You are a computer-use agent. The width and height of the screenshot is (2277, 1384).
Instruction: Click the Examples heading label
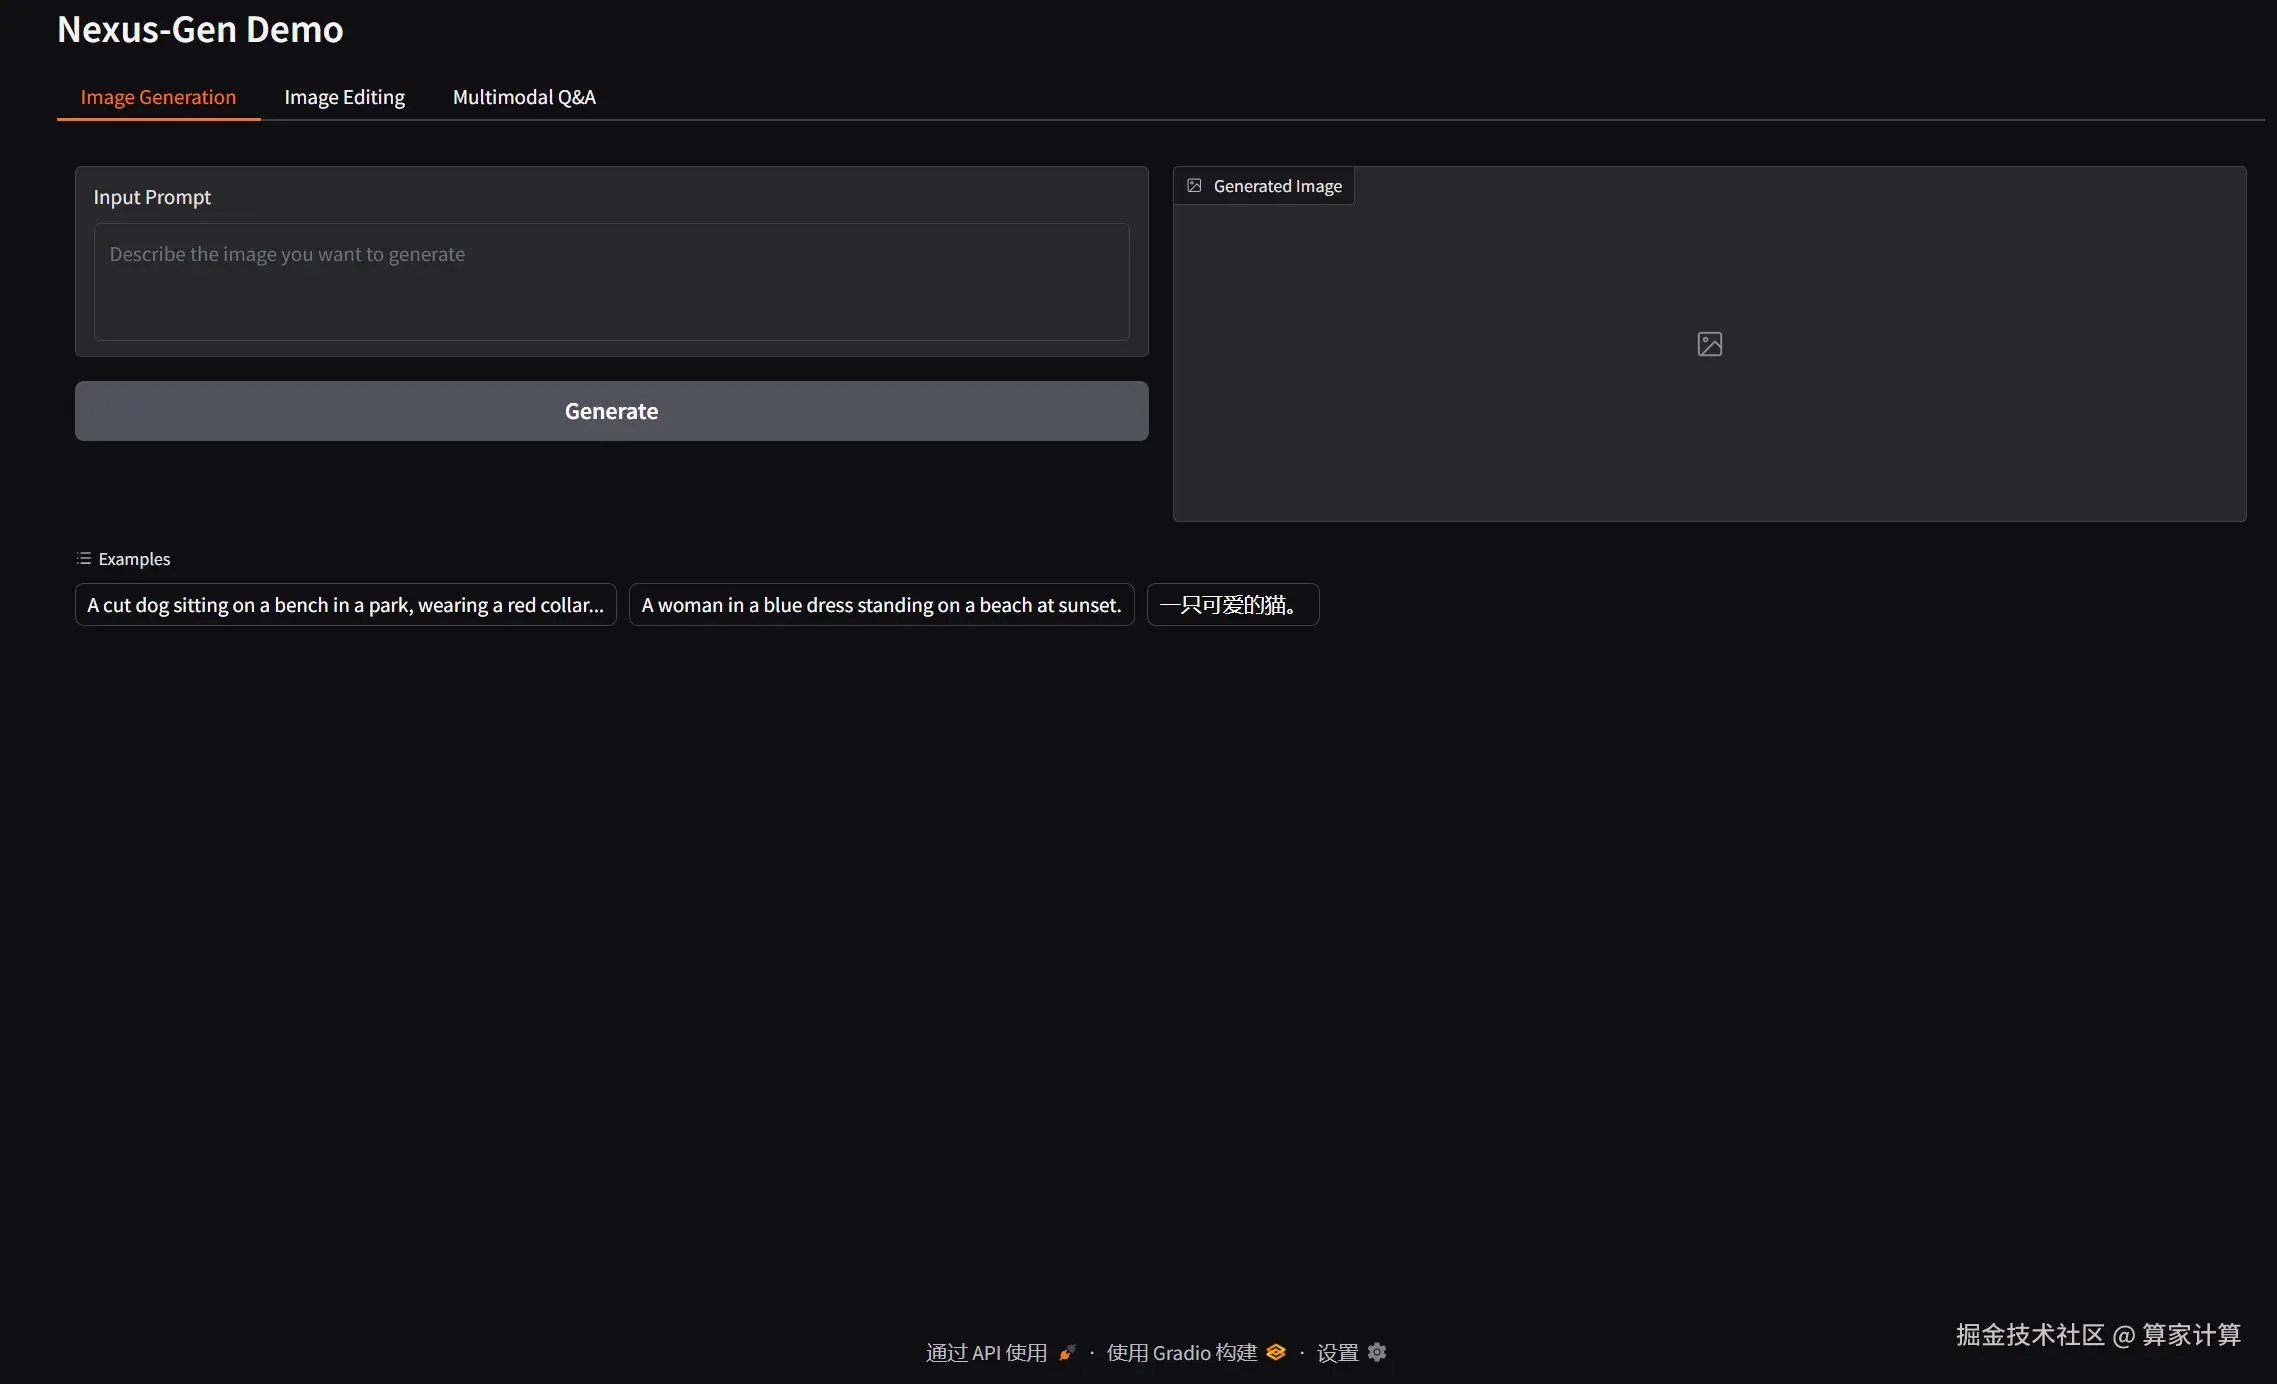click(x=134, y=559)
